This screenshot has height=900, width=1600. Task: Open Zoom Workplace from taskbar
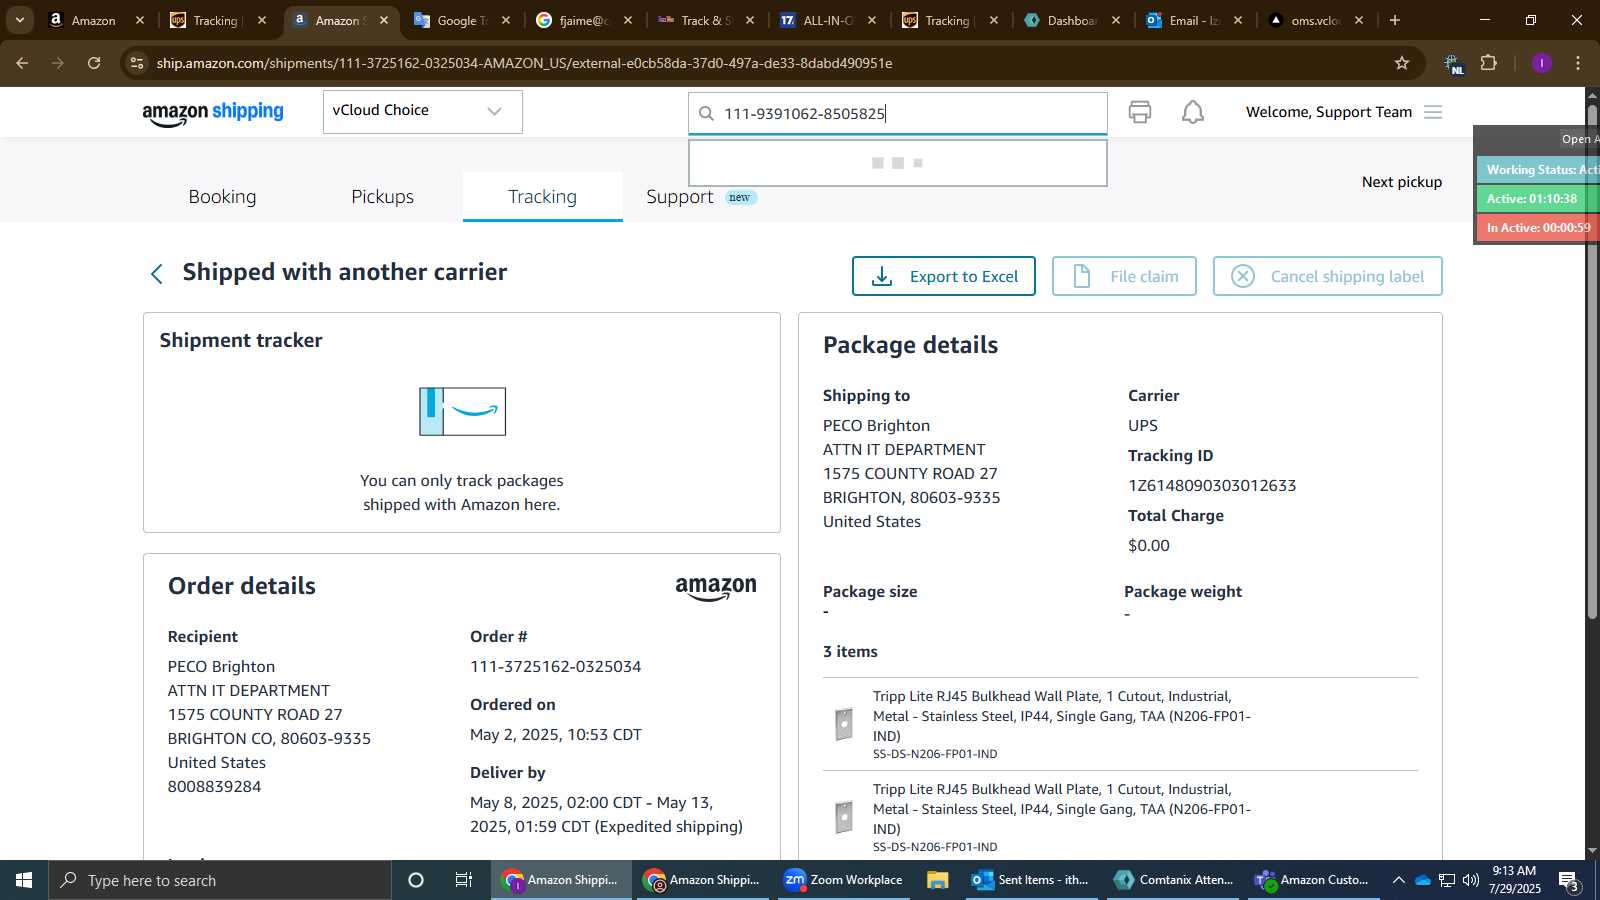[843, 880]
